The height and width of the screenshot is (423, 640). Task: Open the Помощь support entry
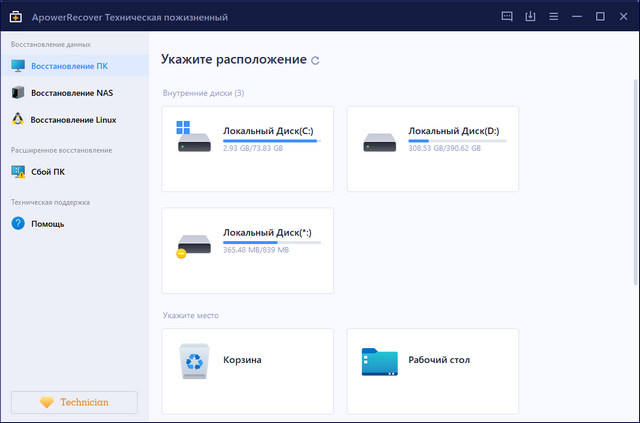pos(47,223)
